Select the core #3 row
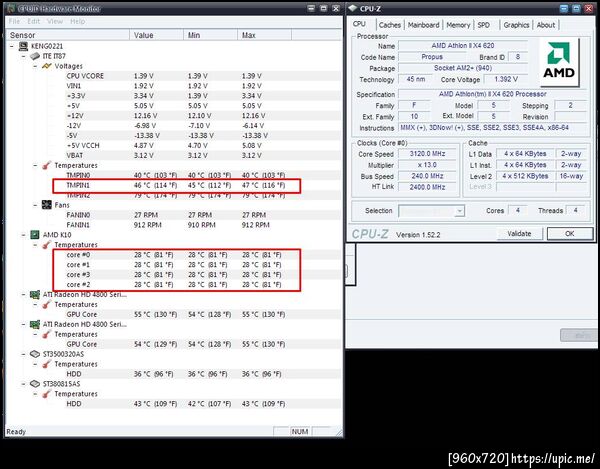Screen dimensions: 600x469 point(203,275)
